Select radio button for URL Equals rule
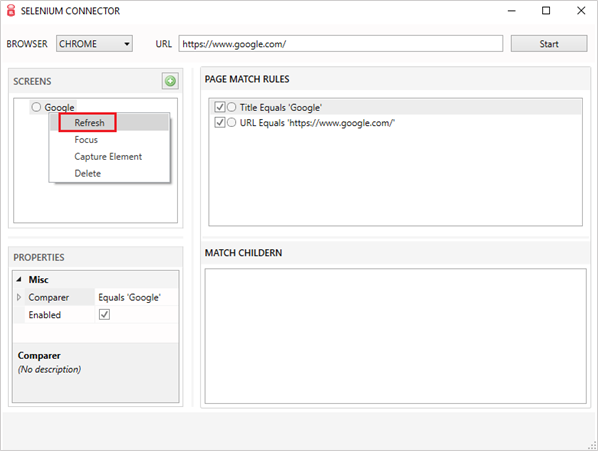Screen dimensions: 598x451 (231, 122)
